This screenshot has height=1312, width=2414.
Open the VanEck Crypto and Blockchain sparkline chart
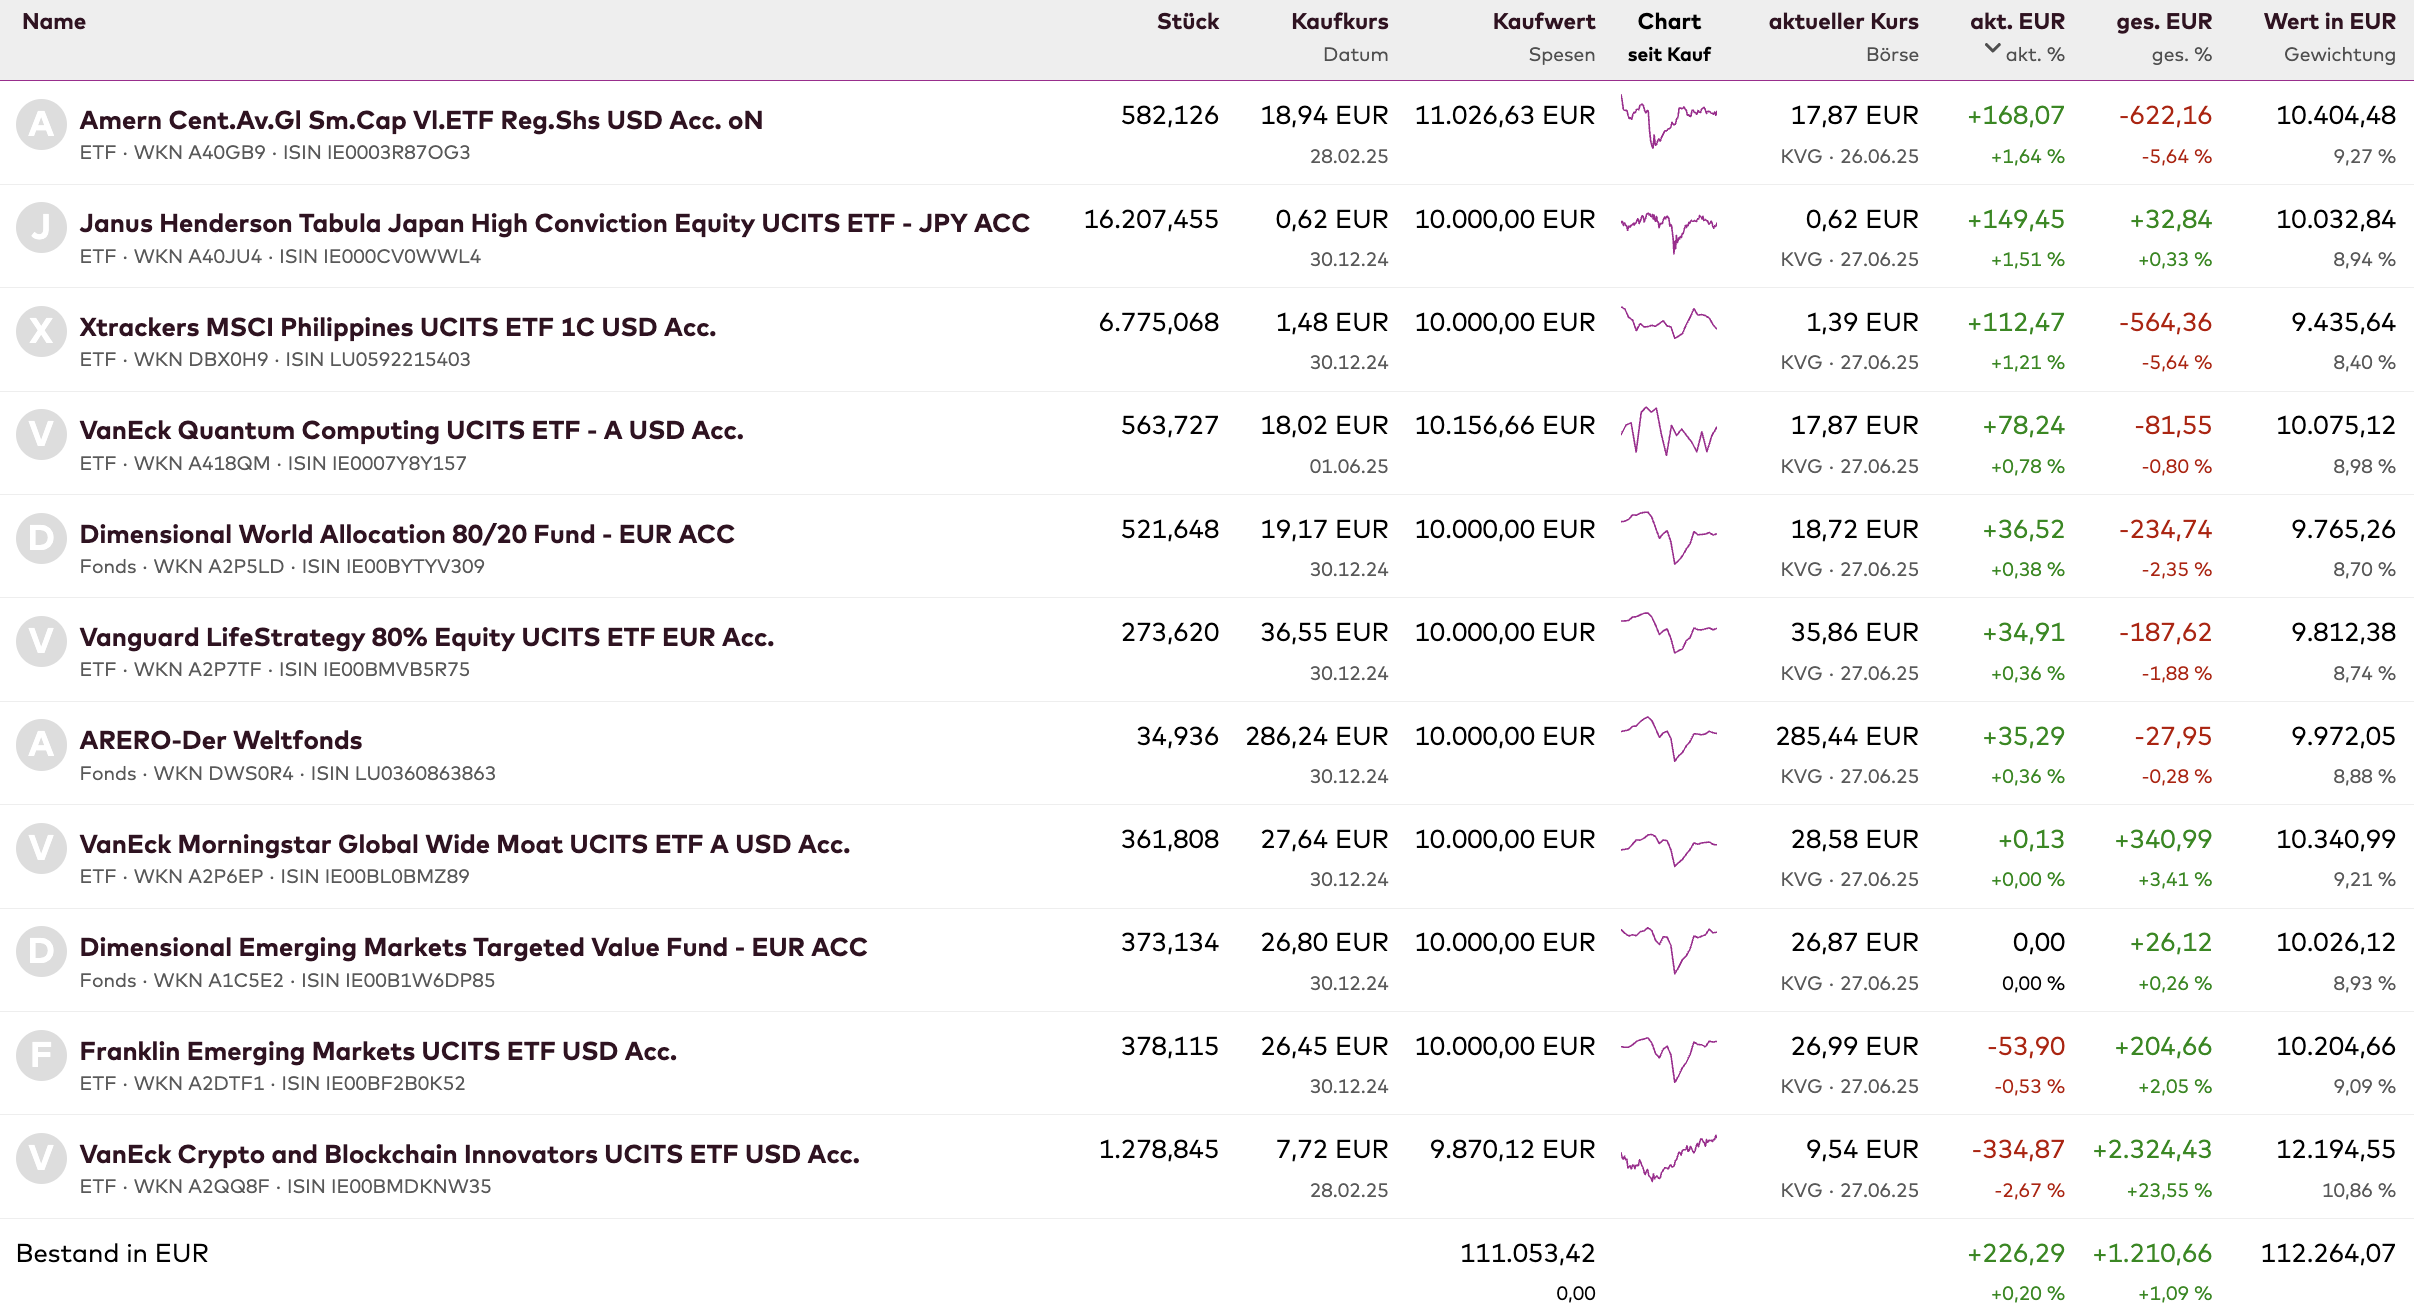pos(1668,1157)
